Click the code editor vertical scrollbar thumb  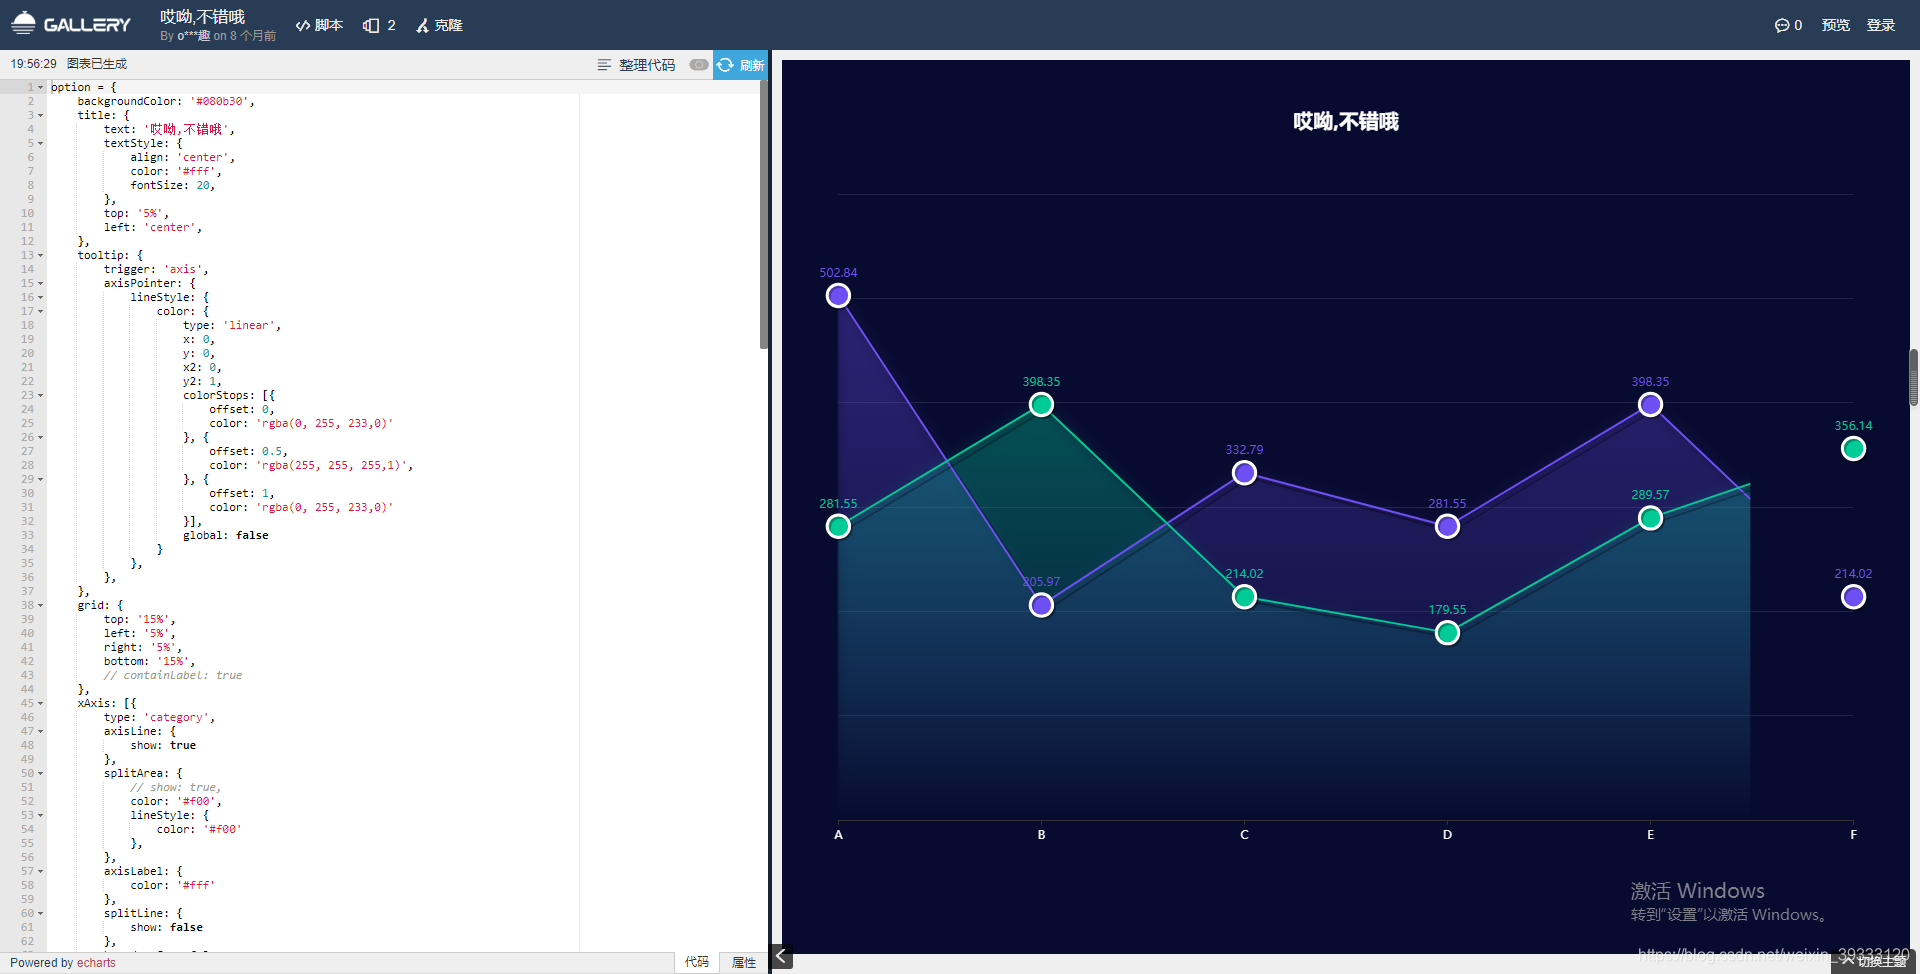[764, 215]
